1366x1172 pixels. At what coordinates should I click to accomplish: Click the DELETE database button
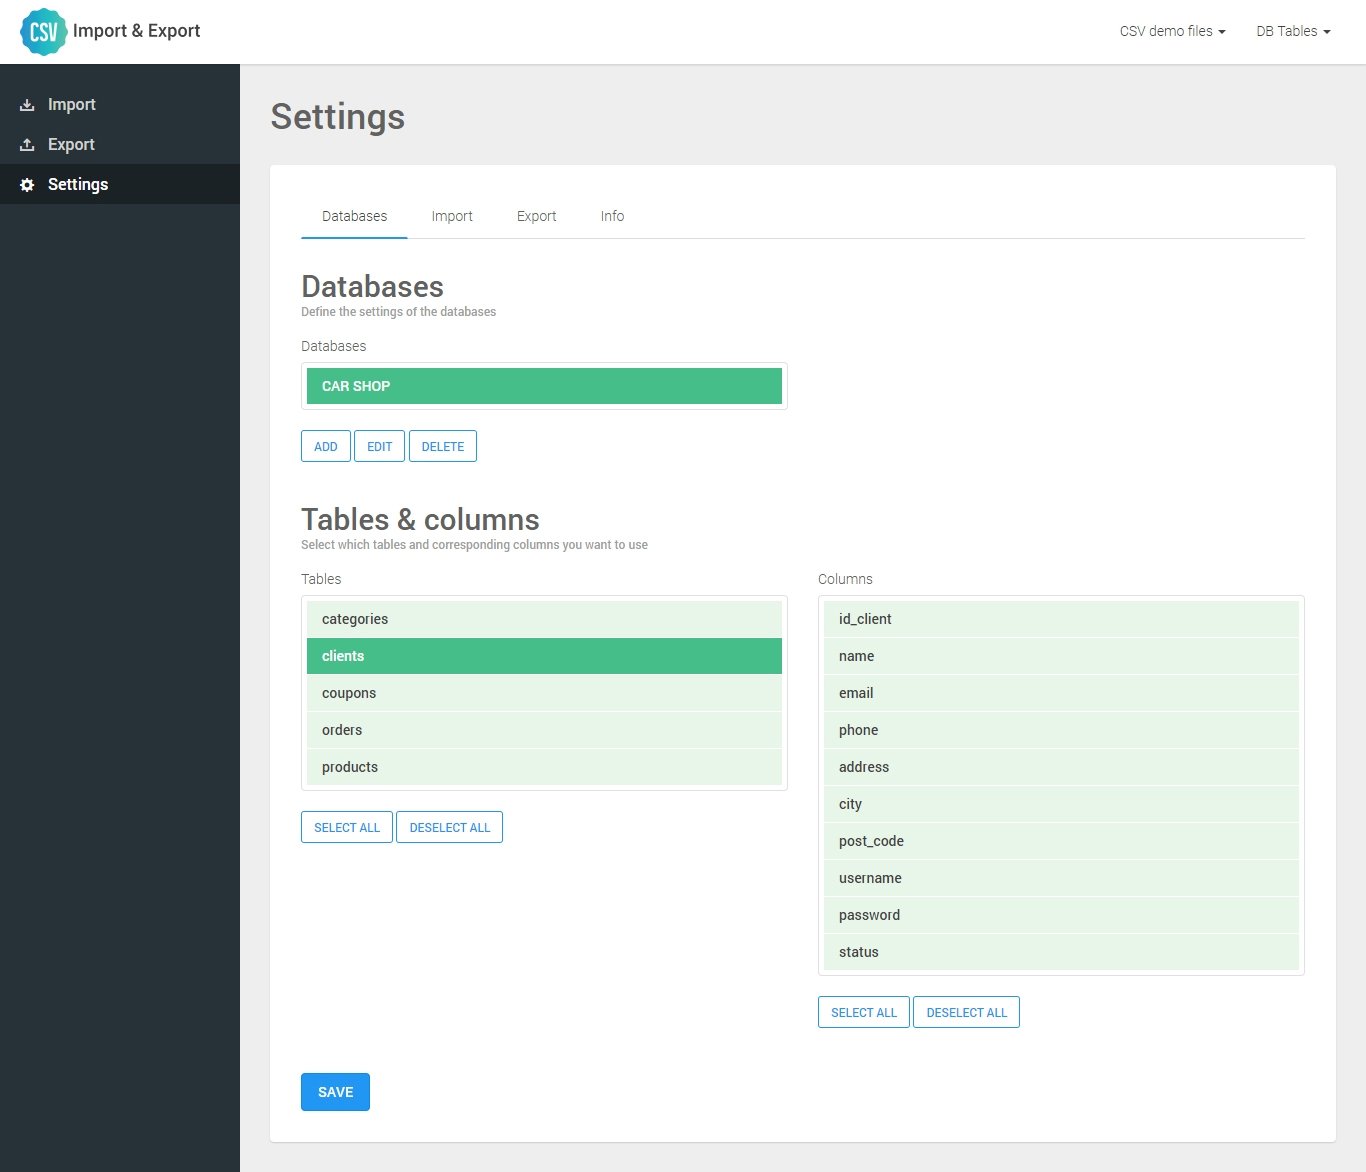443,447
